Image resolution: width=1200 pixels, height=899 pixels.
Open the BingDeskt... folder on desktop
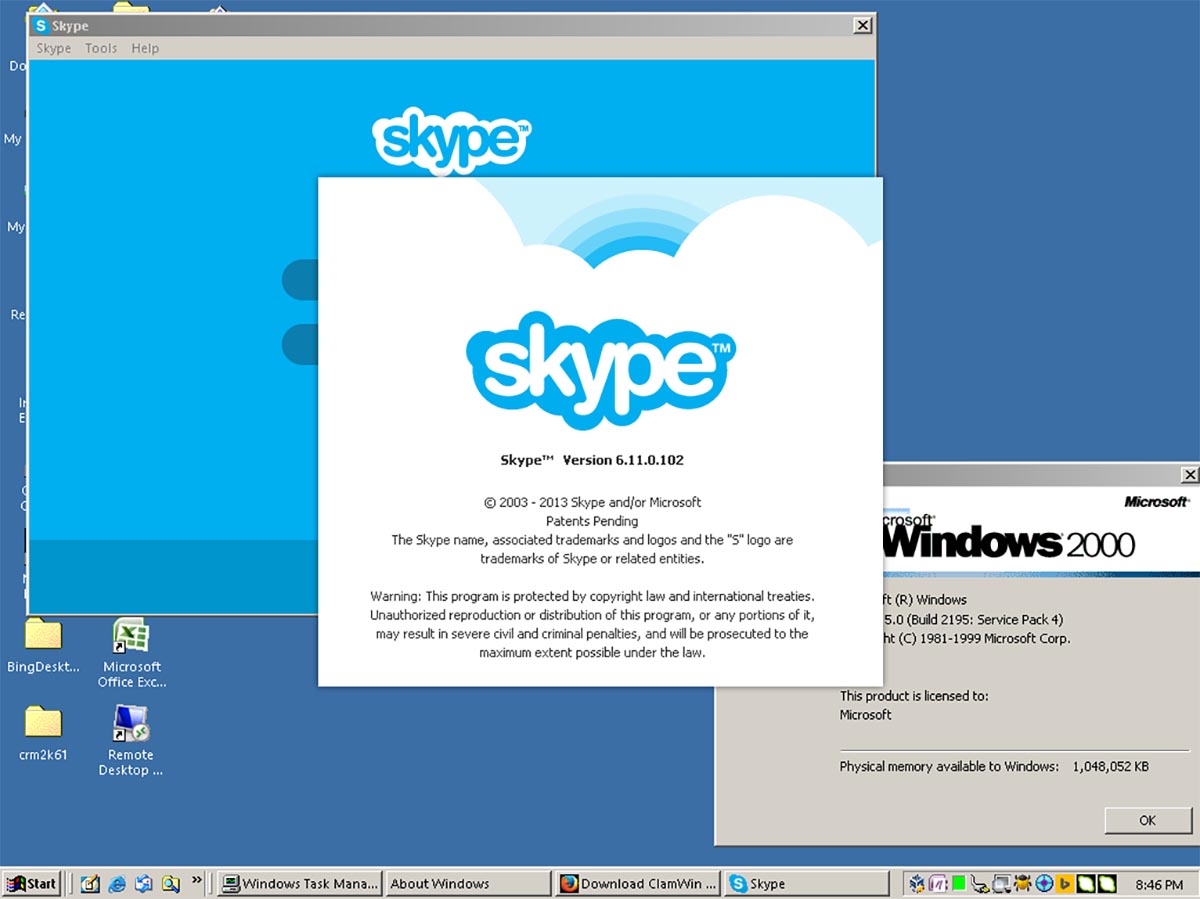pos(43,635)
